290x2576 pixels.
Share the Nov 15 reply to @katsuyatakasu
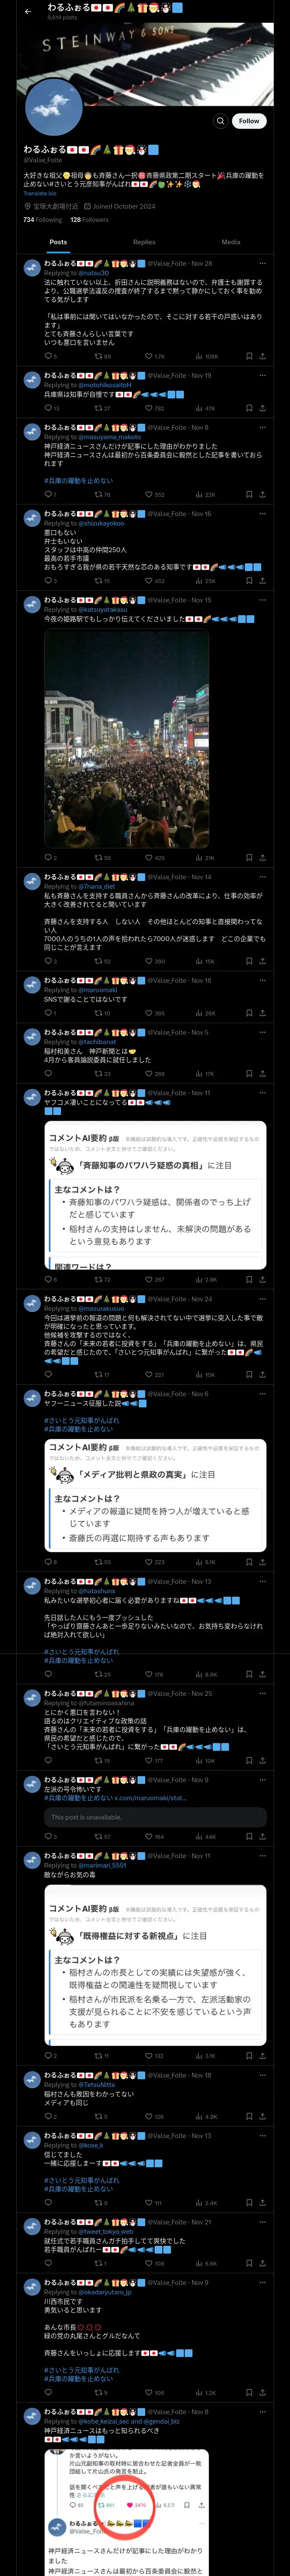pos(262,858)
